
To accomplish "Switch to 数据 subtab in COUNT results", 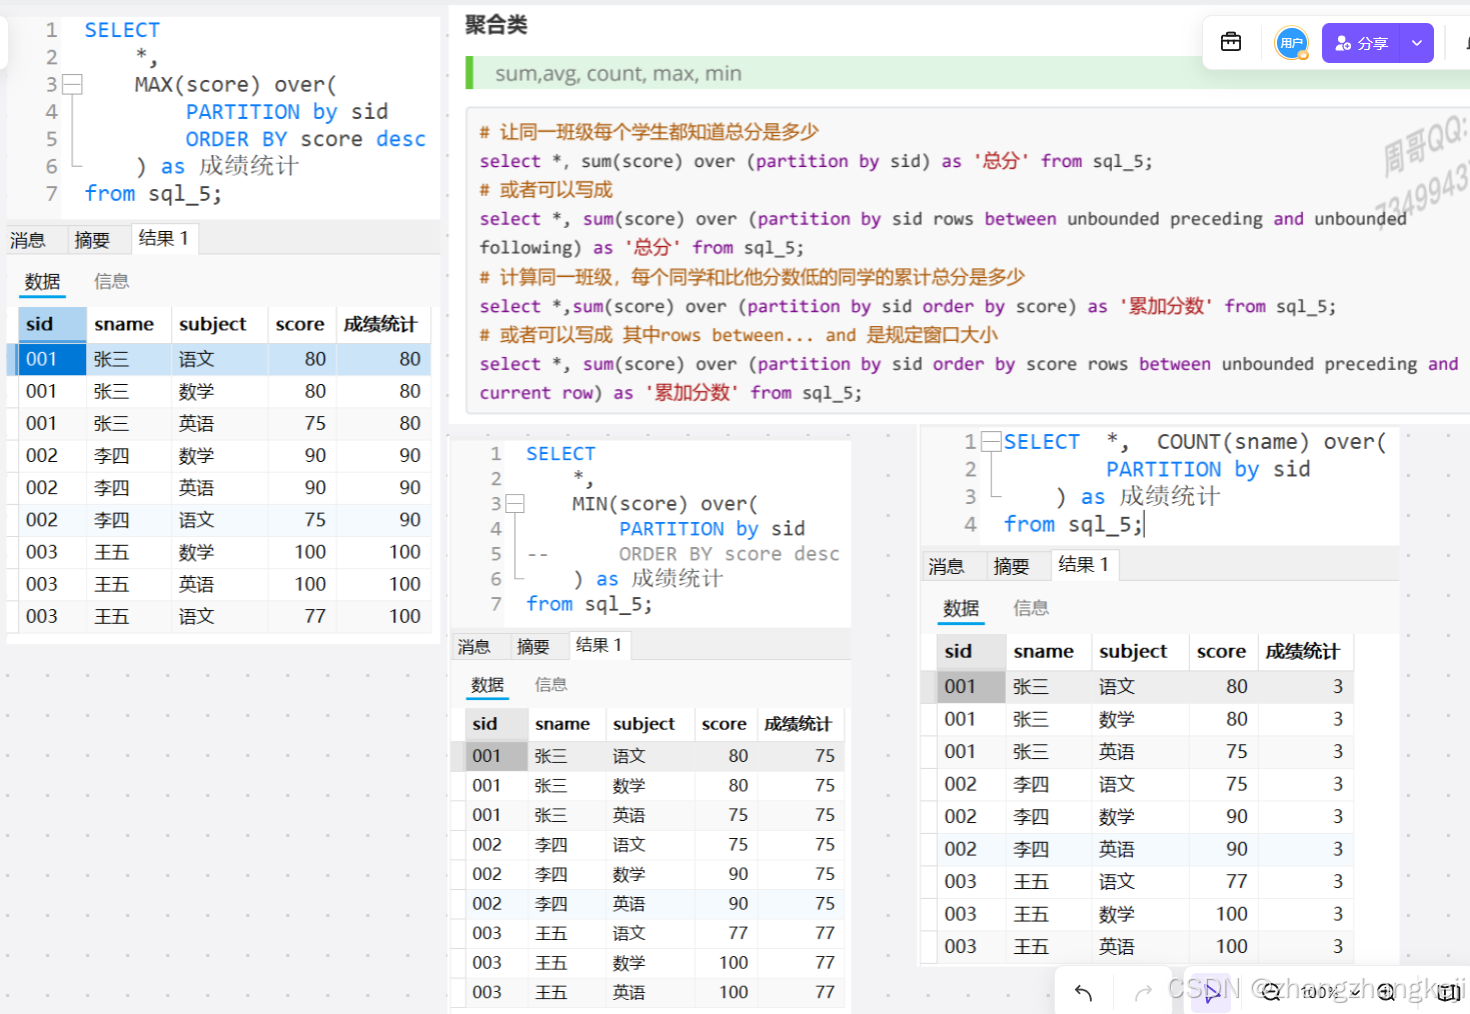I will (x=961, y=609).
